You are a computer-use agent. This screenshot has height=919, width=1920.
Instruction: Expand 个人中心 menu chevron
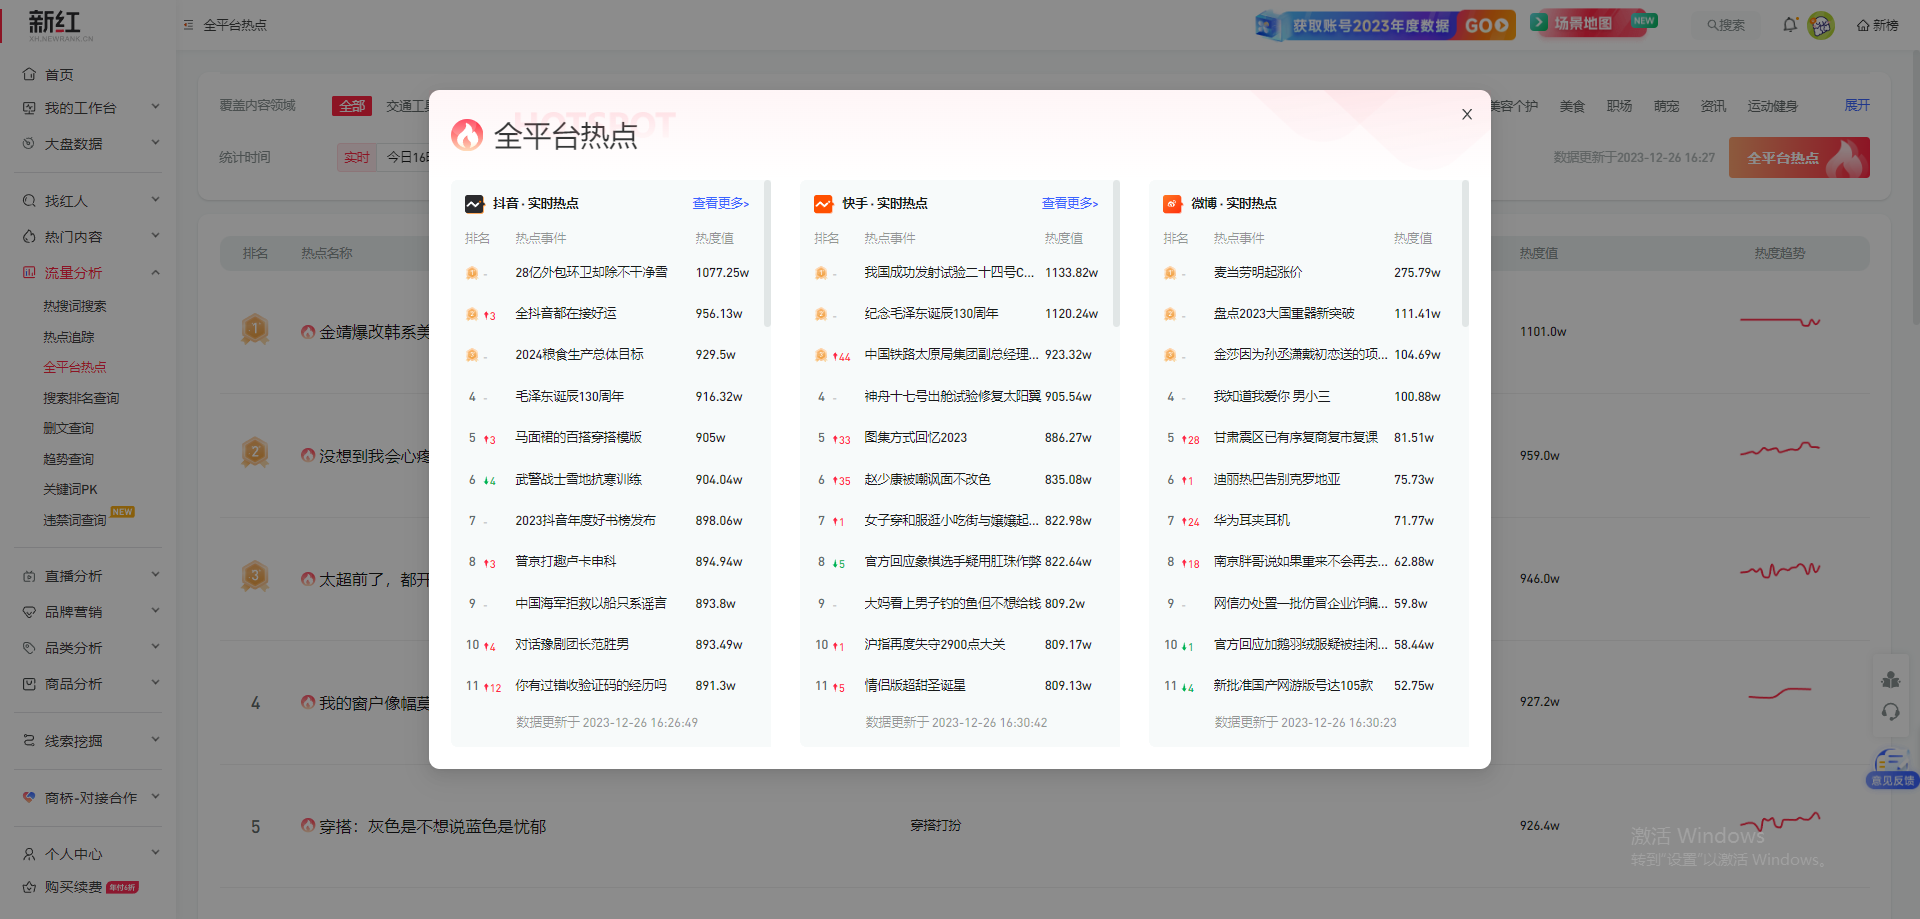coord(155,852)
